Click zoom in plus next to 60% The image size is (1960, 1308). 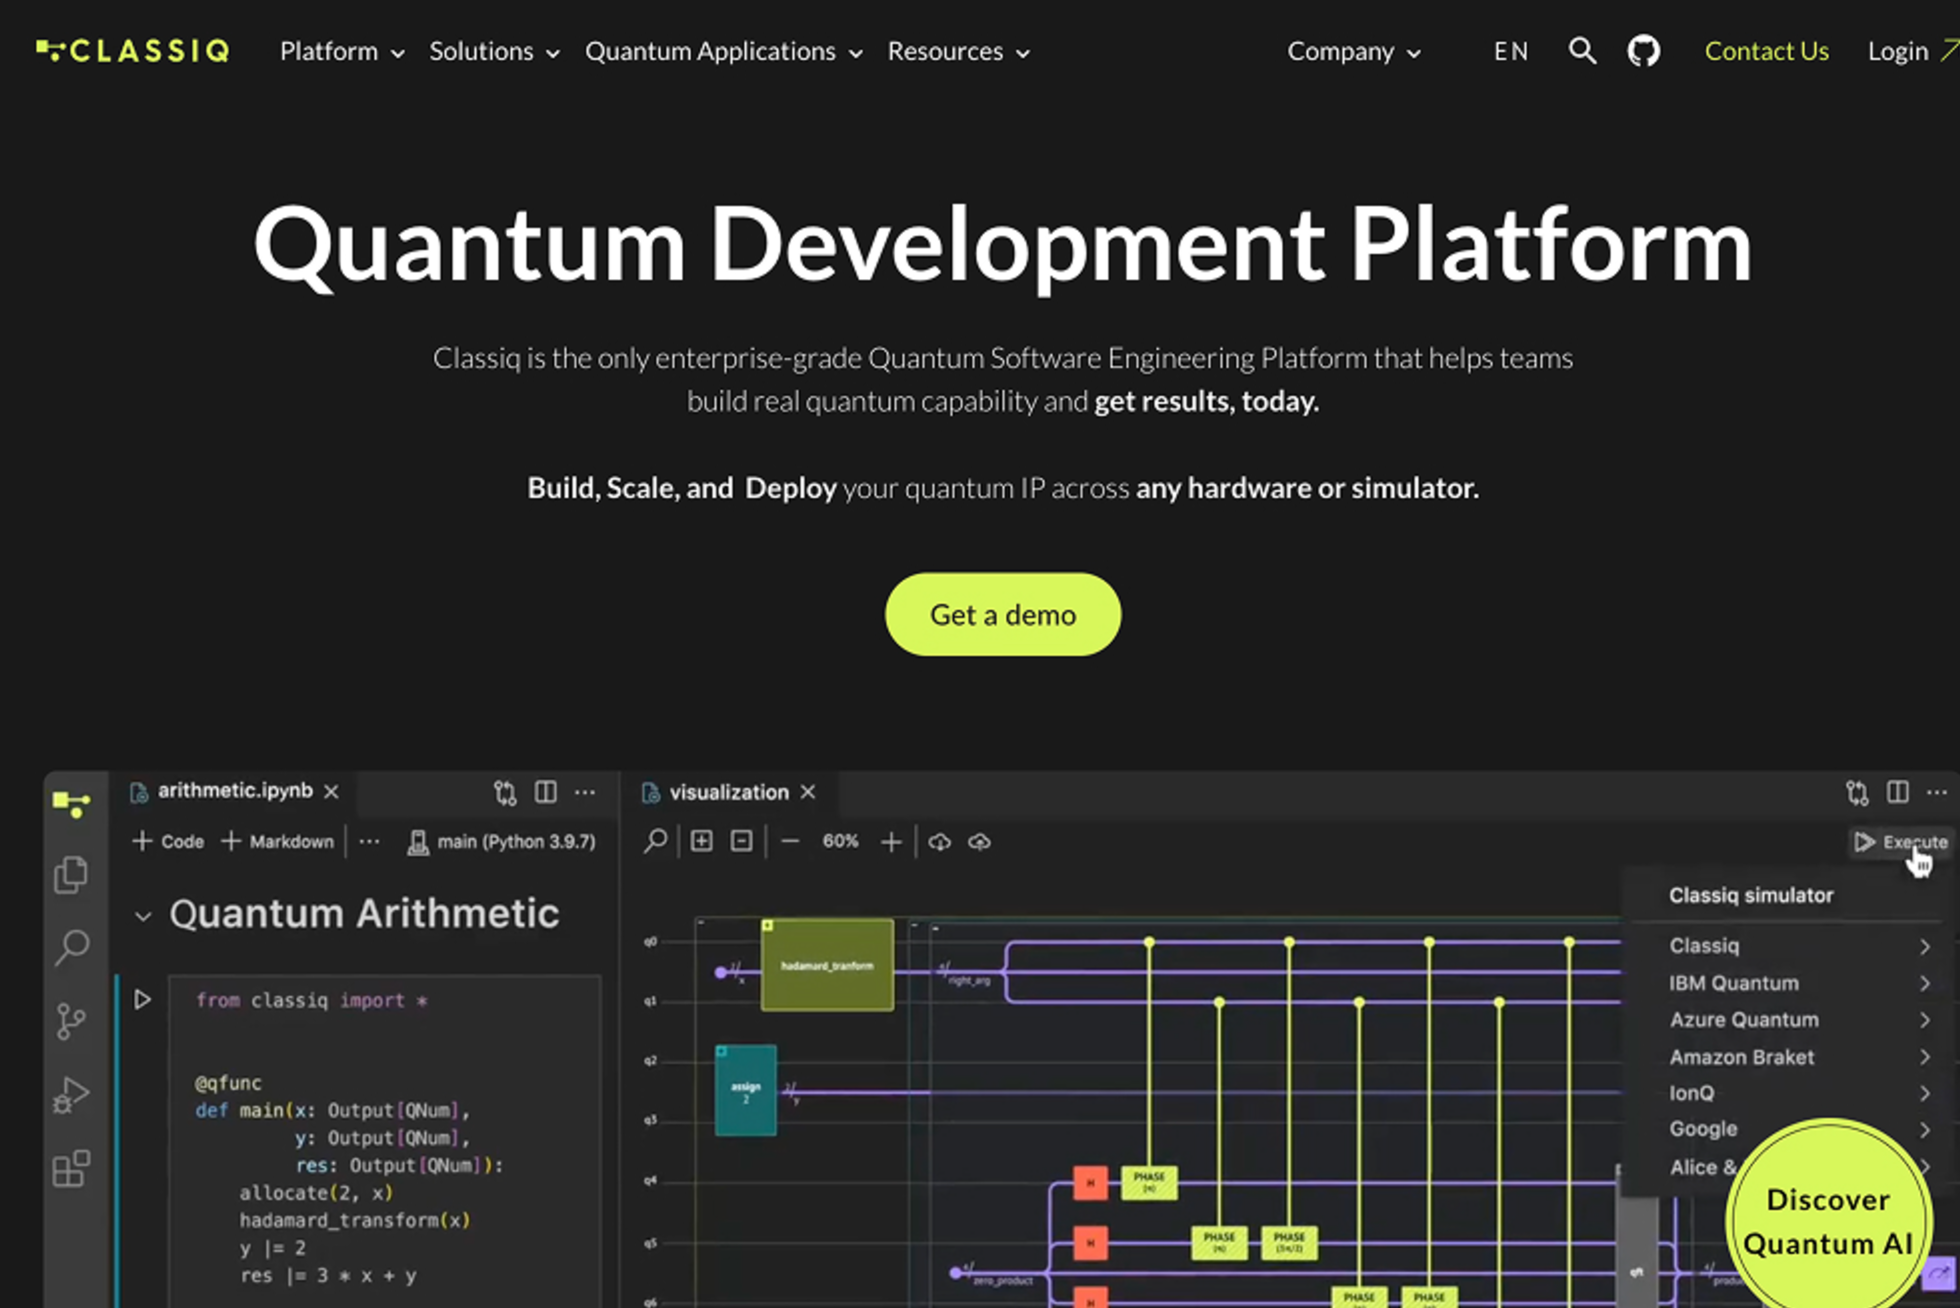point(890,842)
